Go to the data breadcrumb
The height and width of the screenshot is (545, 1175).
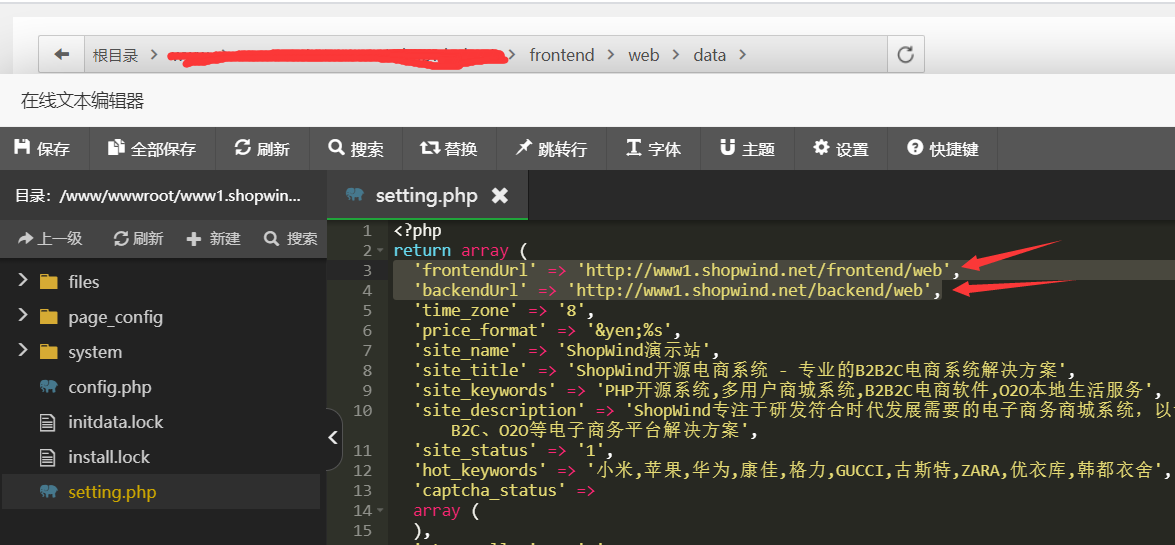710,55
